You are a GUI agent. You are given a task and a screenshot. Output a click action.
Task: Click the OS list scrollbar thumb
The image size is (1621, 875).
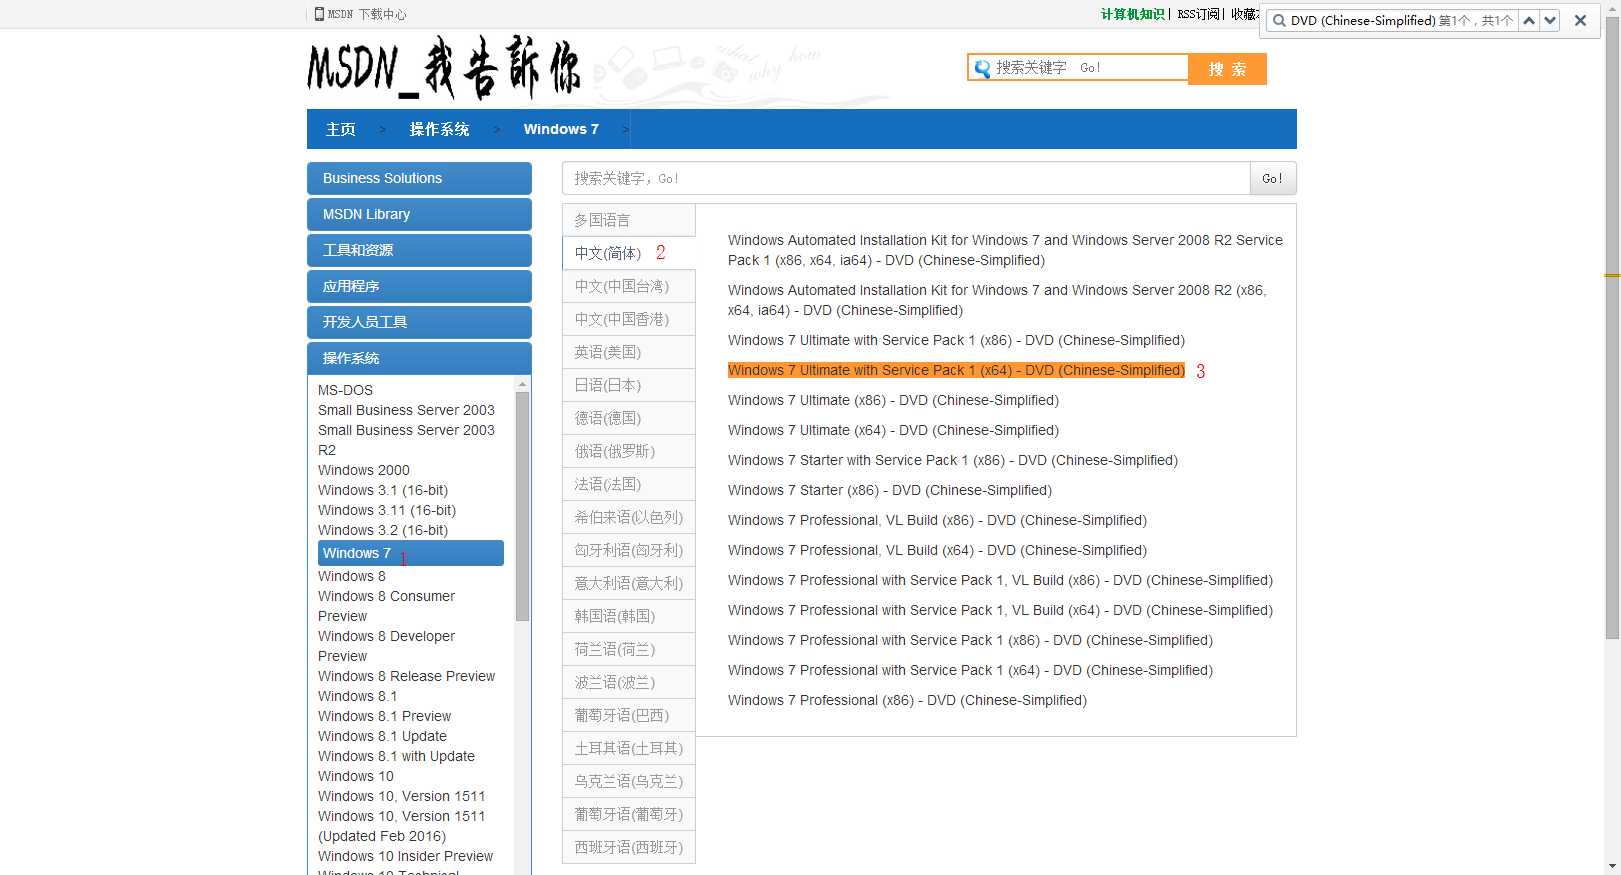[x=522, y=506]
